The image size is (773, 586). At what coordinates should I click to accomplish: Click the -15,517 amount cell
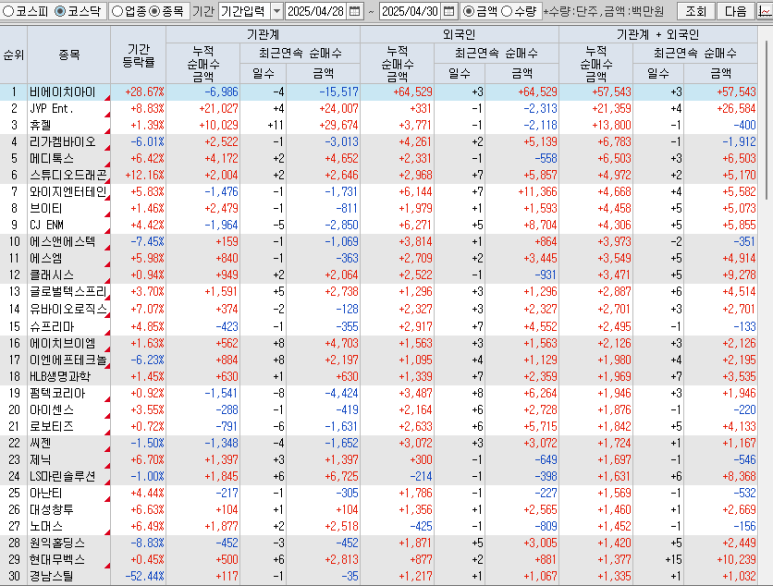323,92
